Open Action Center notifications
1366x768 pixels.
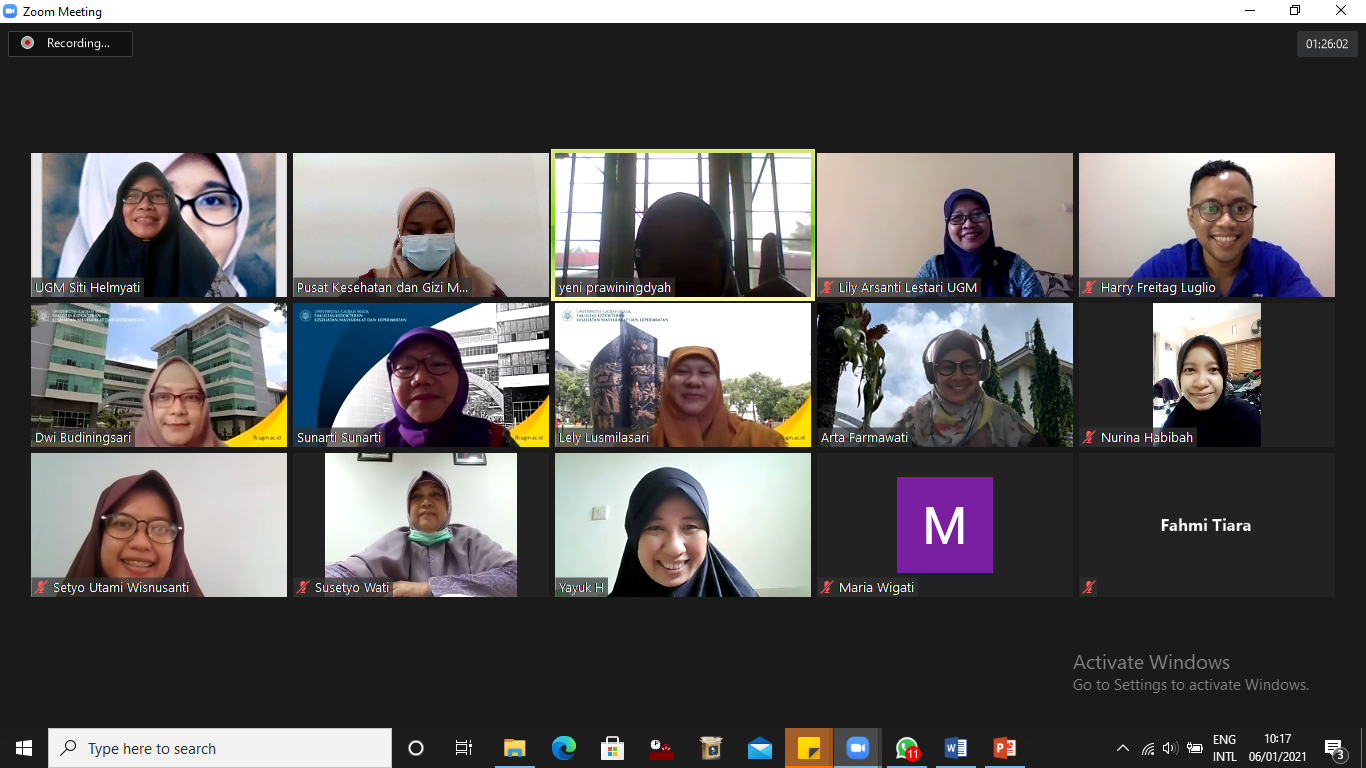click(1334, 747)
